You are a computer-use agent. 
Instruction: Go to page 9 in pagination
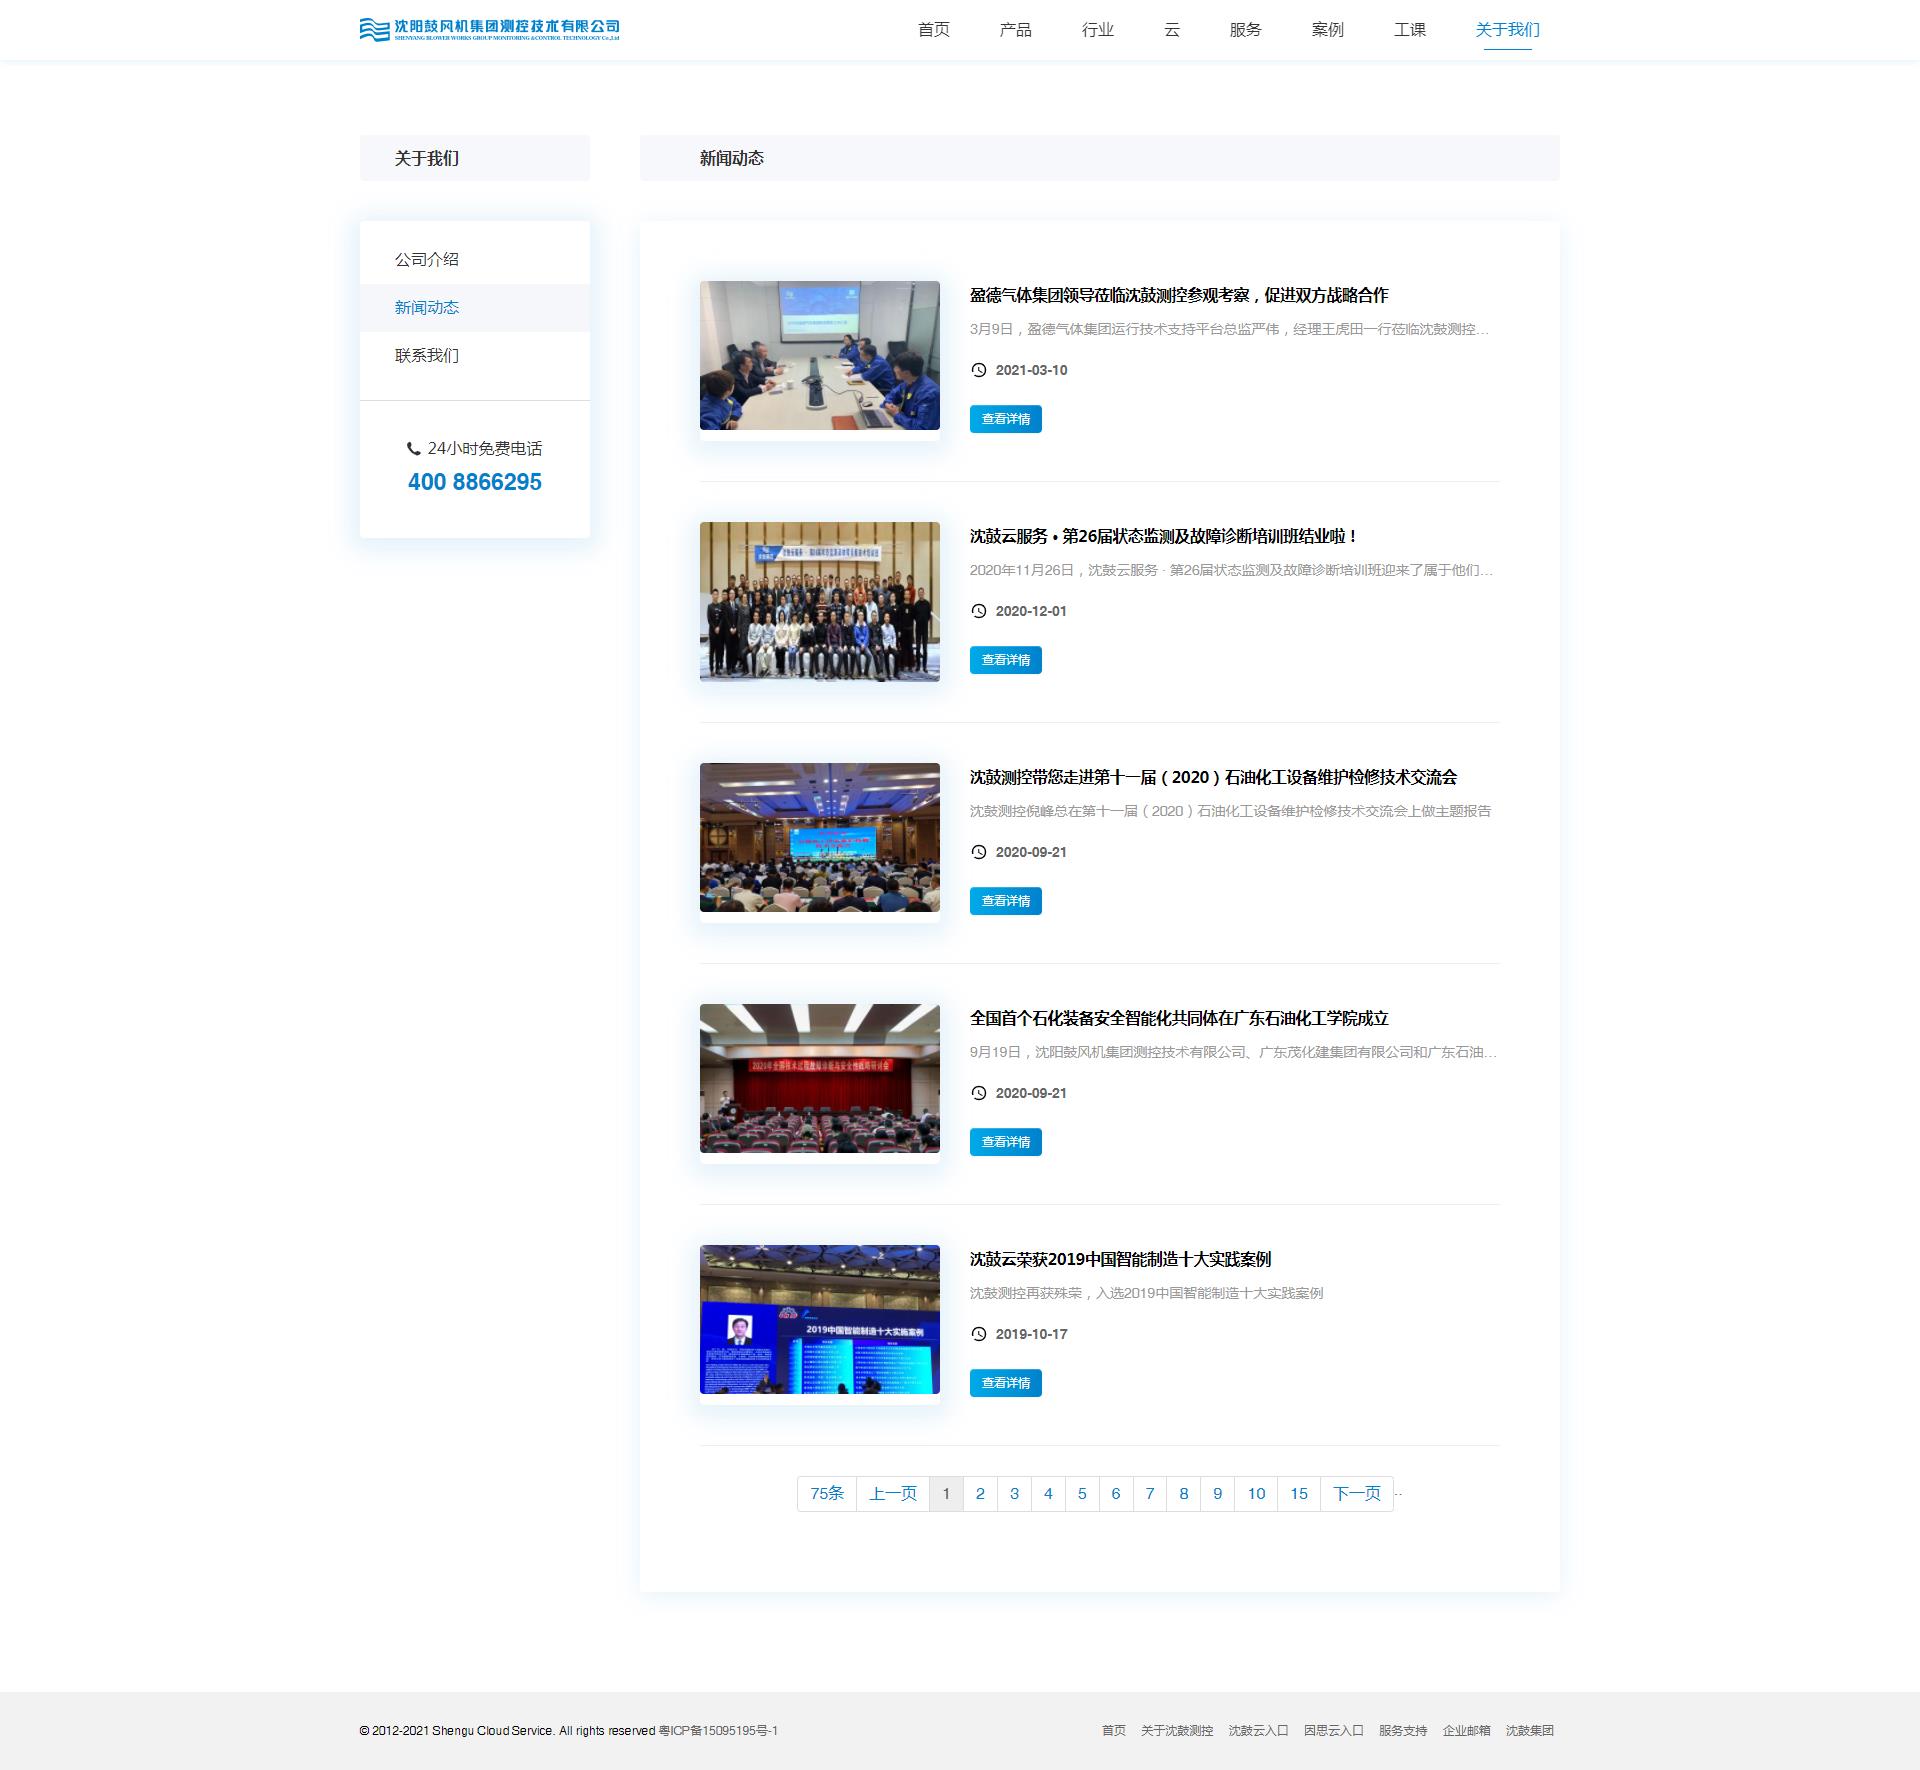click(x=1218, y=1494)
